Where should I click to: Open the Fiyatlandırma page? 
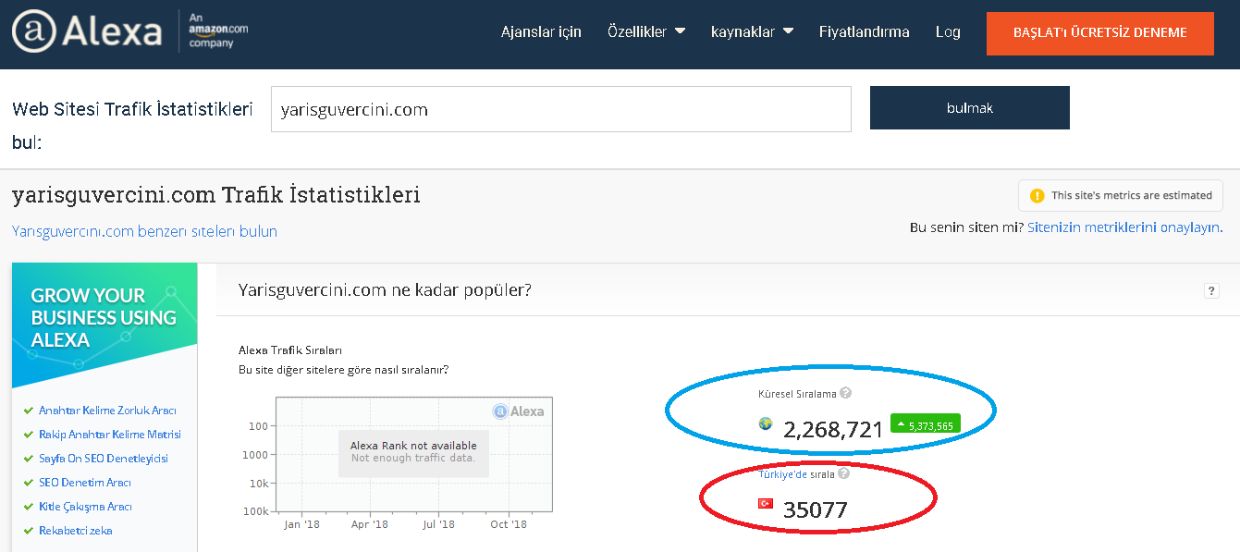point(864,32)
